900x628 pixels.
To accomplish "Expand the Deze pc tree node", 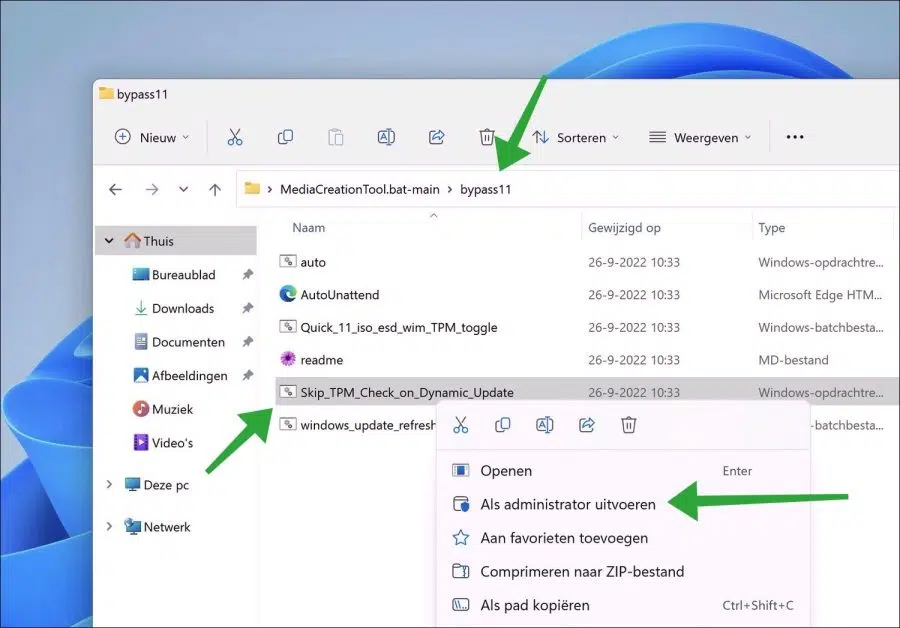I will click(x=109, y=485).
